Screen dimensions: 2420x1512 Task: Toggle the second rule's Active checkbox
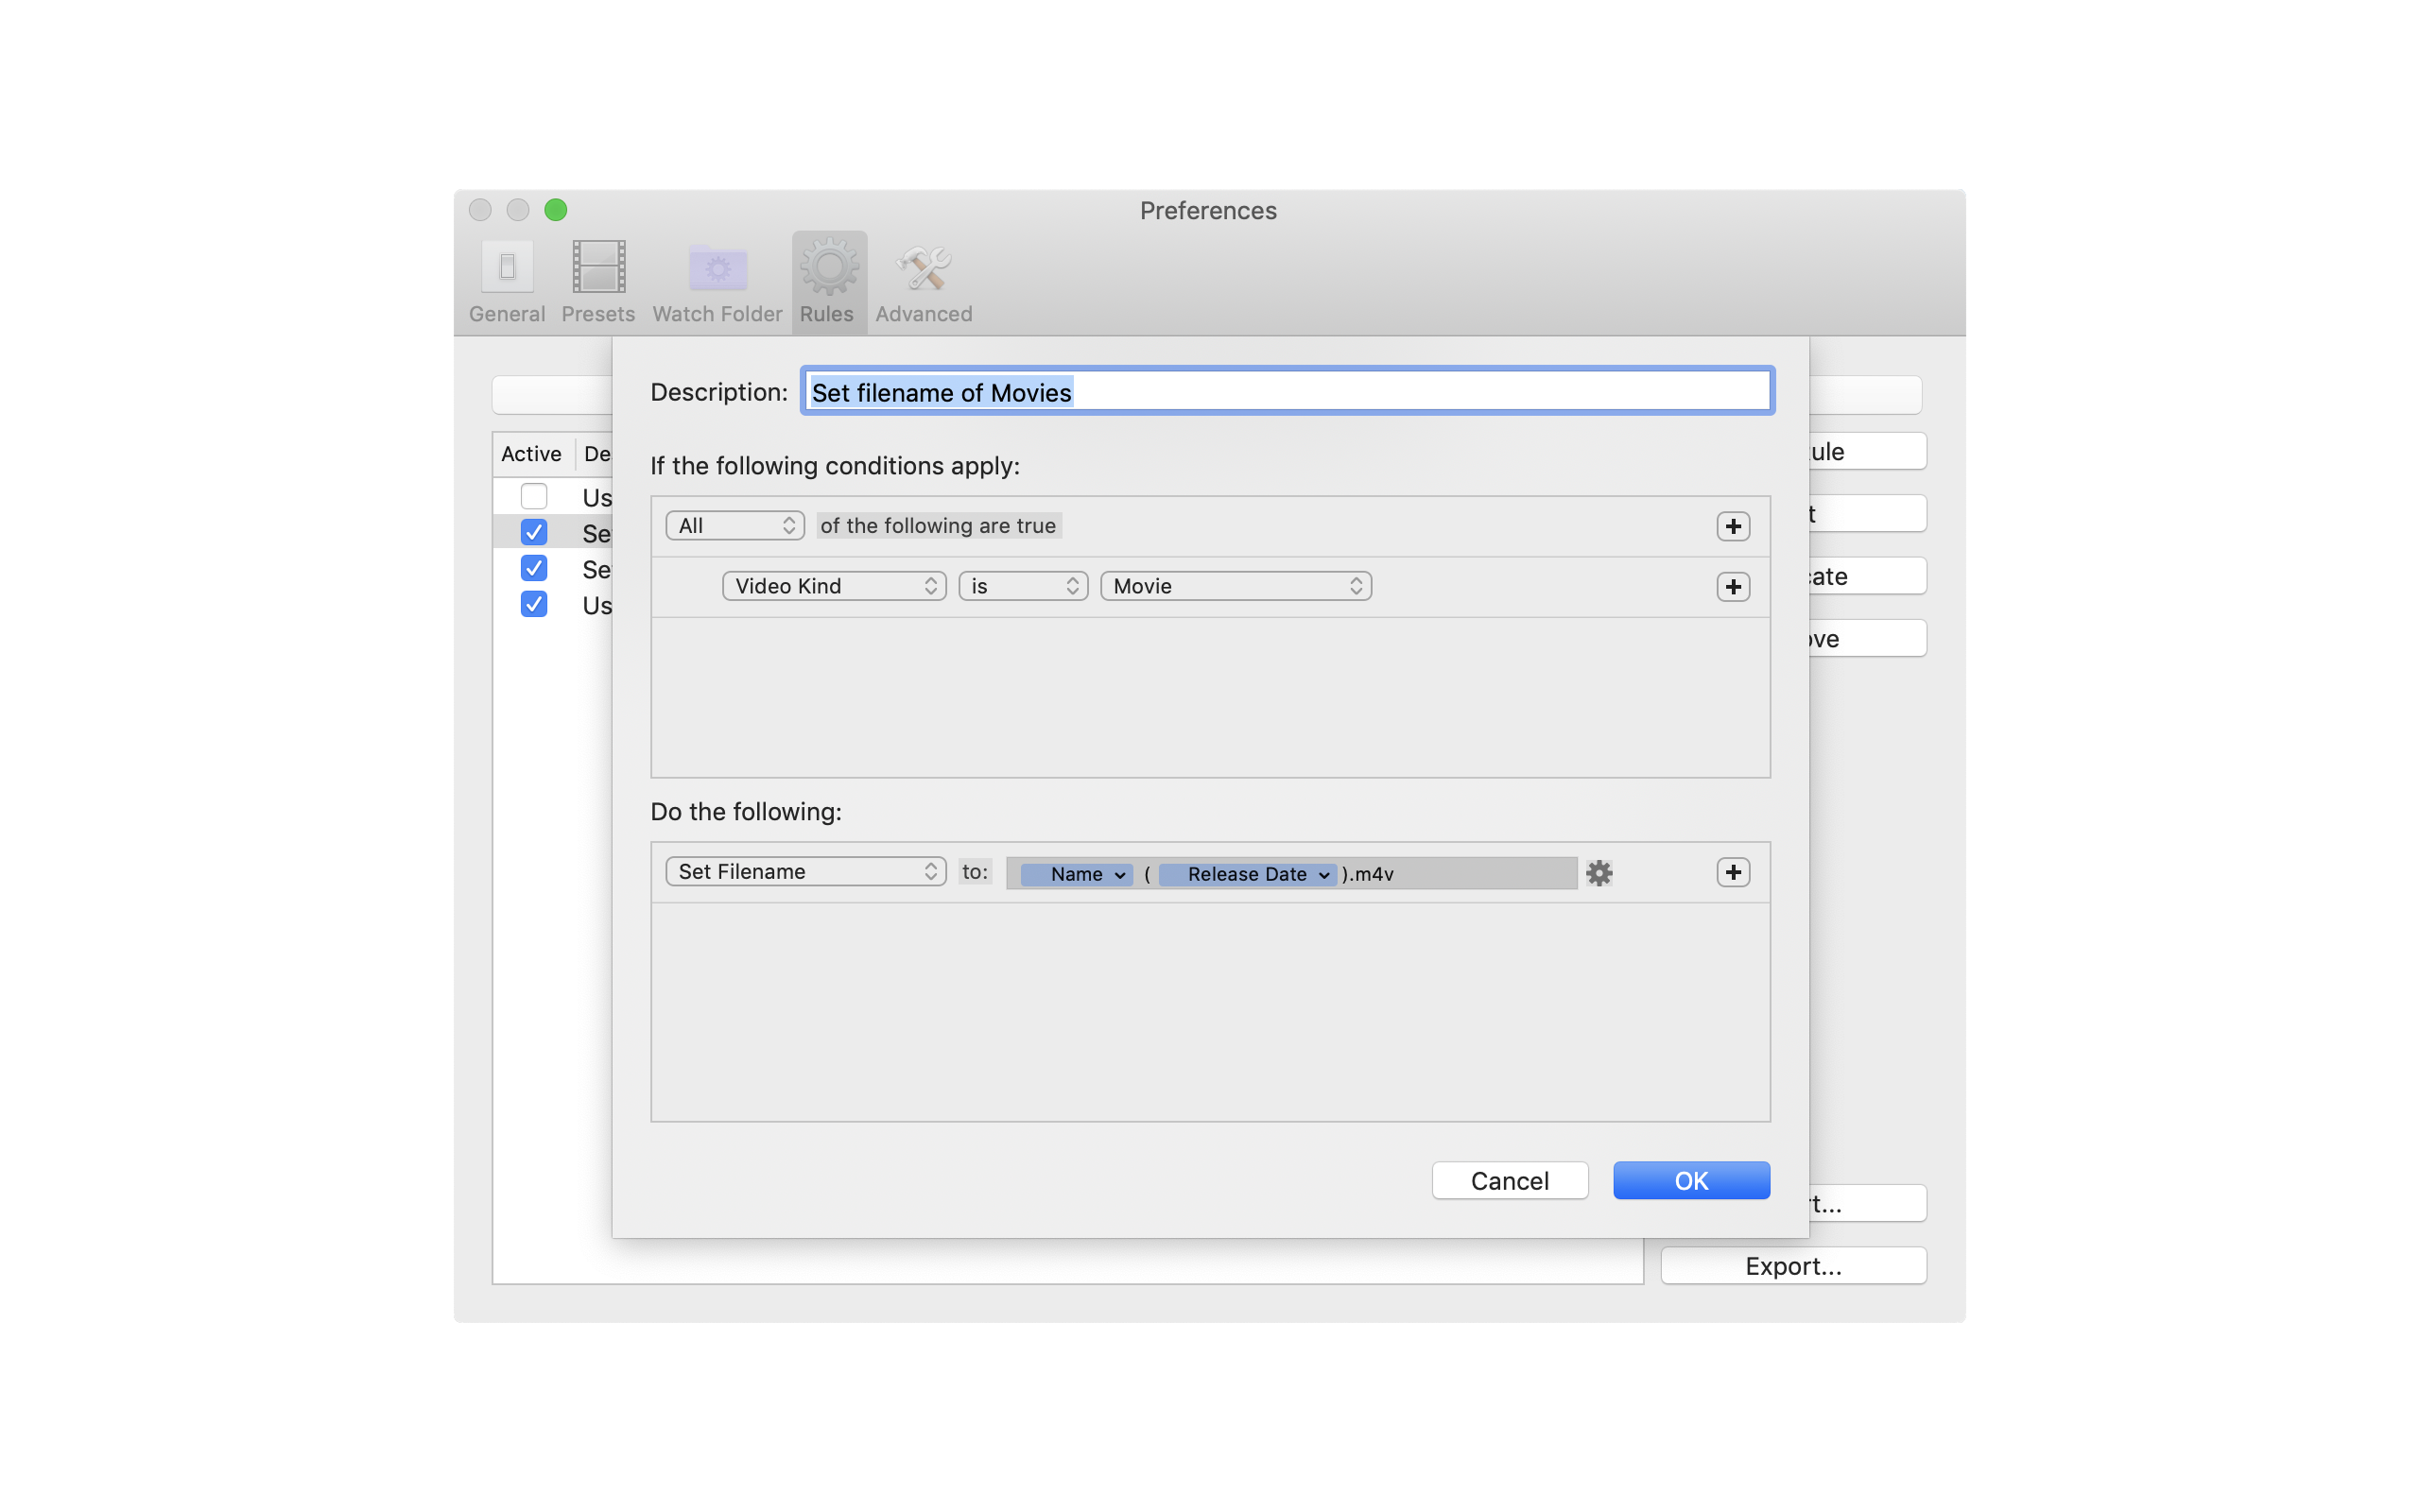(534, 533)
